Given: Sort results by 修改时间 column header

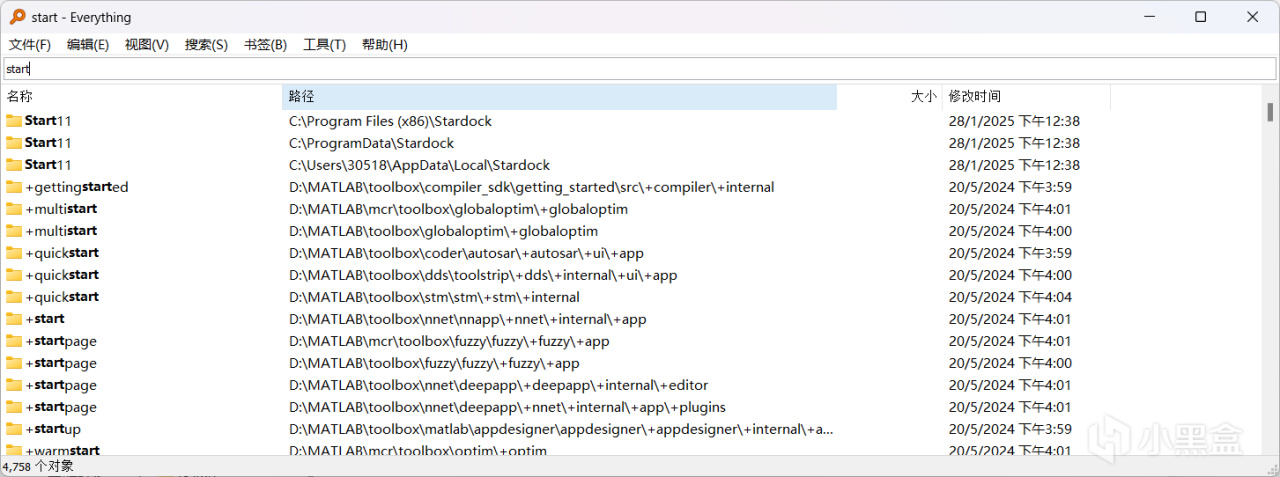Looking at the screenshot, I should (x=1026, y=97).
